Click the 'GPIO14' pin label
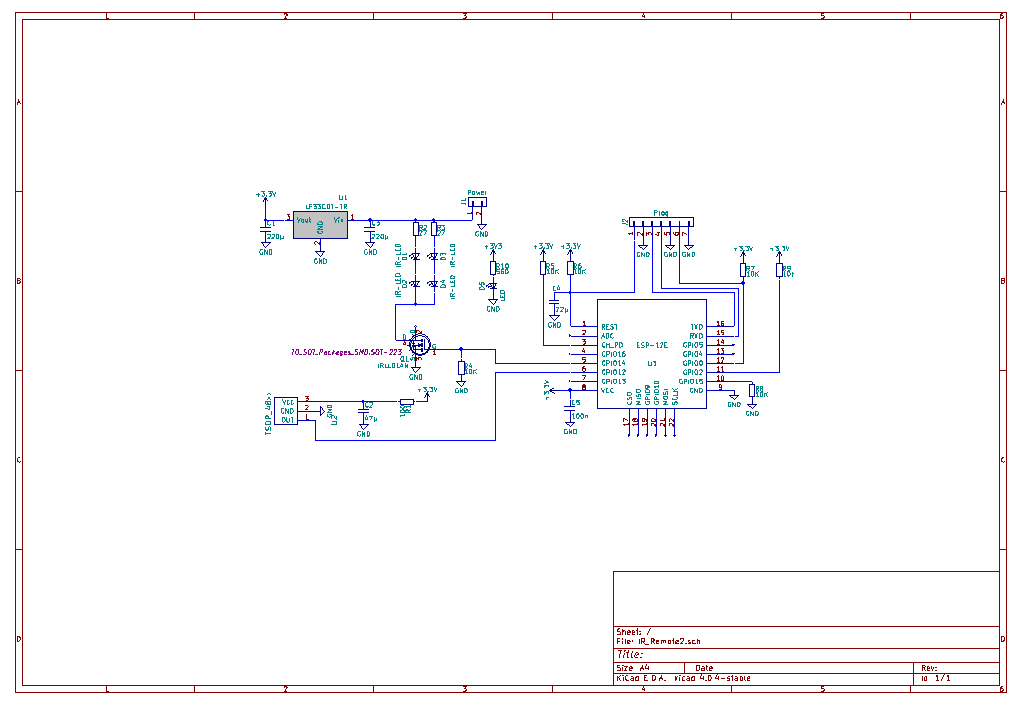This screenshot has width=1016, height=708. click(614, 363)
